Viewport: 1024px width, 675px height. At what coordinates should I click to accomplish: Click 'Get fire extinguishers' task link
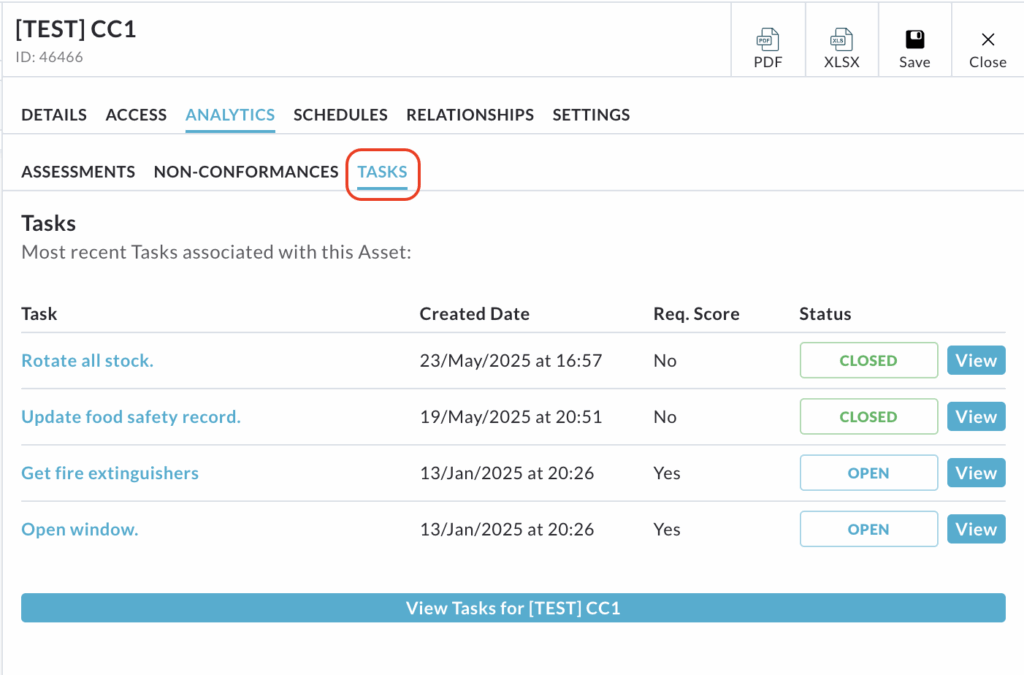pyautogui.click(x=110, y=473)
